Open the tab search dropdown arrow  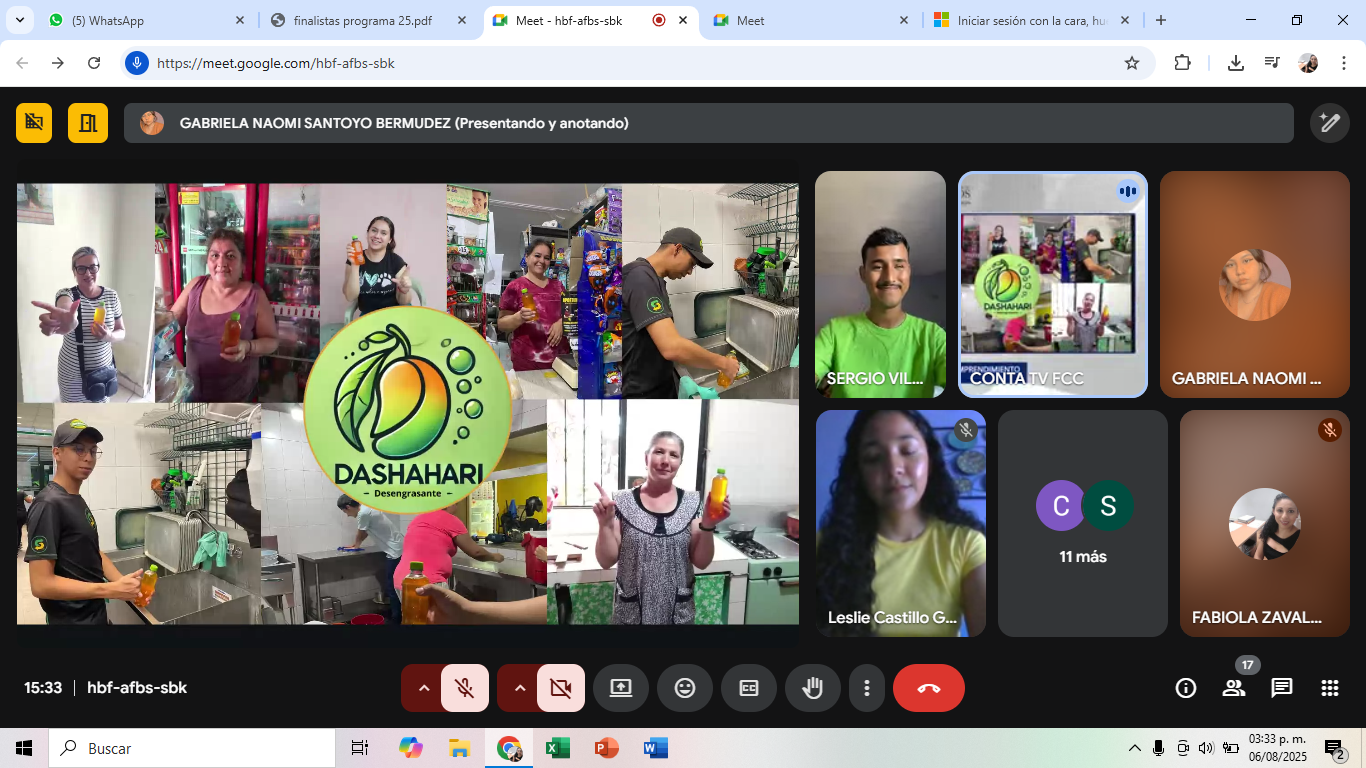click(x=20, y=20)
